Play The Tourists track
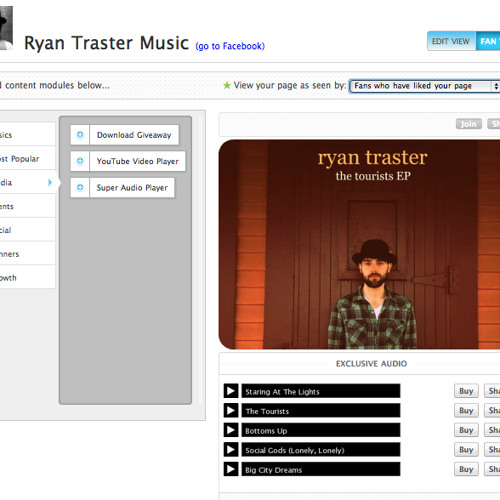 231,410
